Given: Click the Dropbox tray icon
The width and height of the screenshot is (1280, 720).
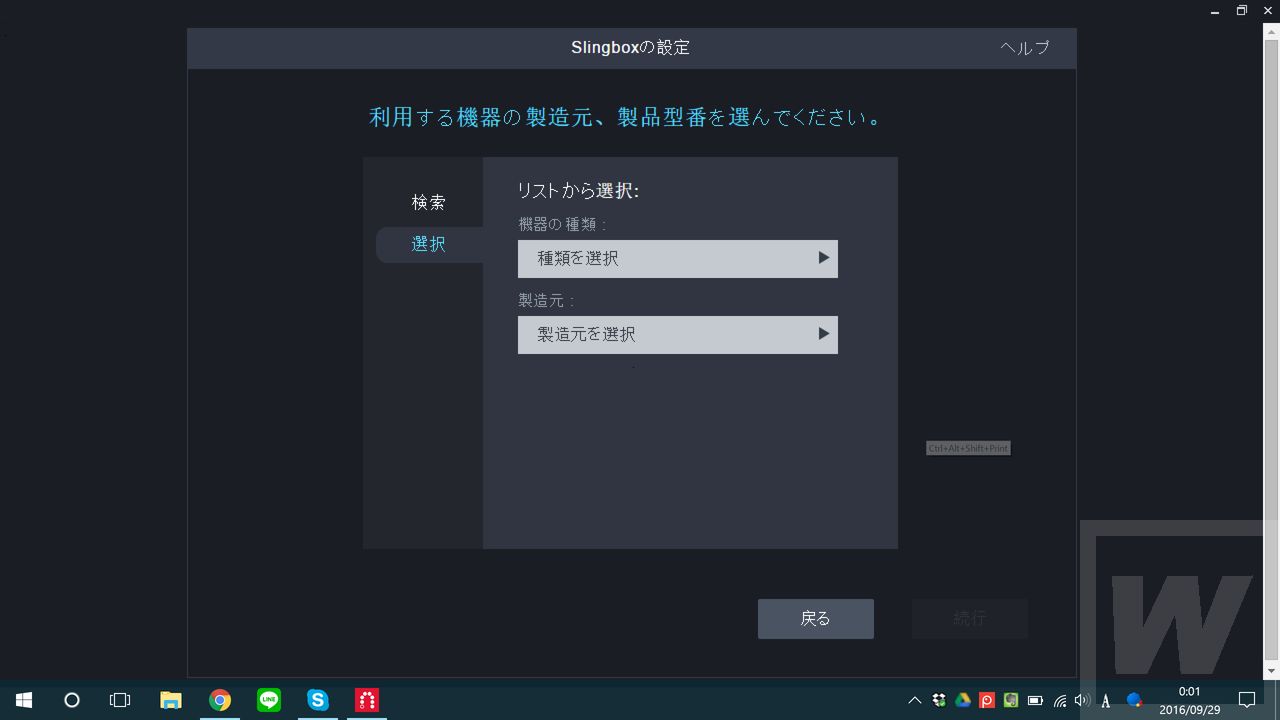Looking at the screenshot, I should click(939, 700).
